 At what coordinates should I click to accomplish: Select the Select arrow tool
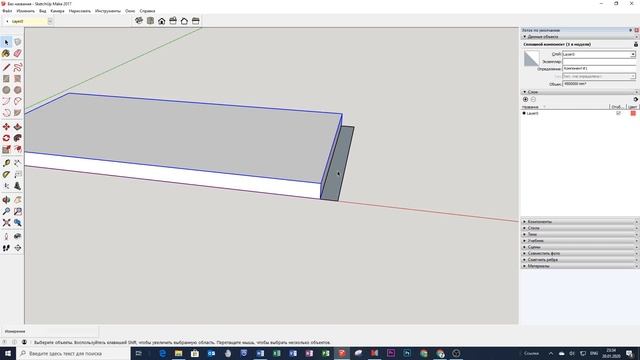(6, 42)
